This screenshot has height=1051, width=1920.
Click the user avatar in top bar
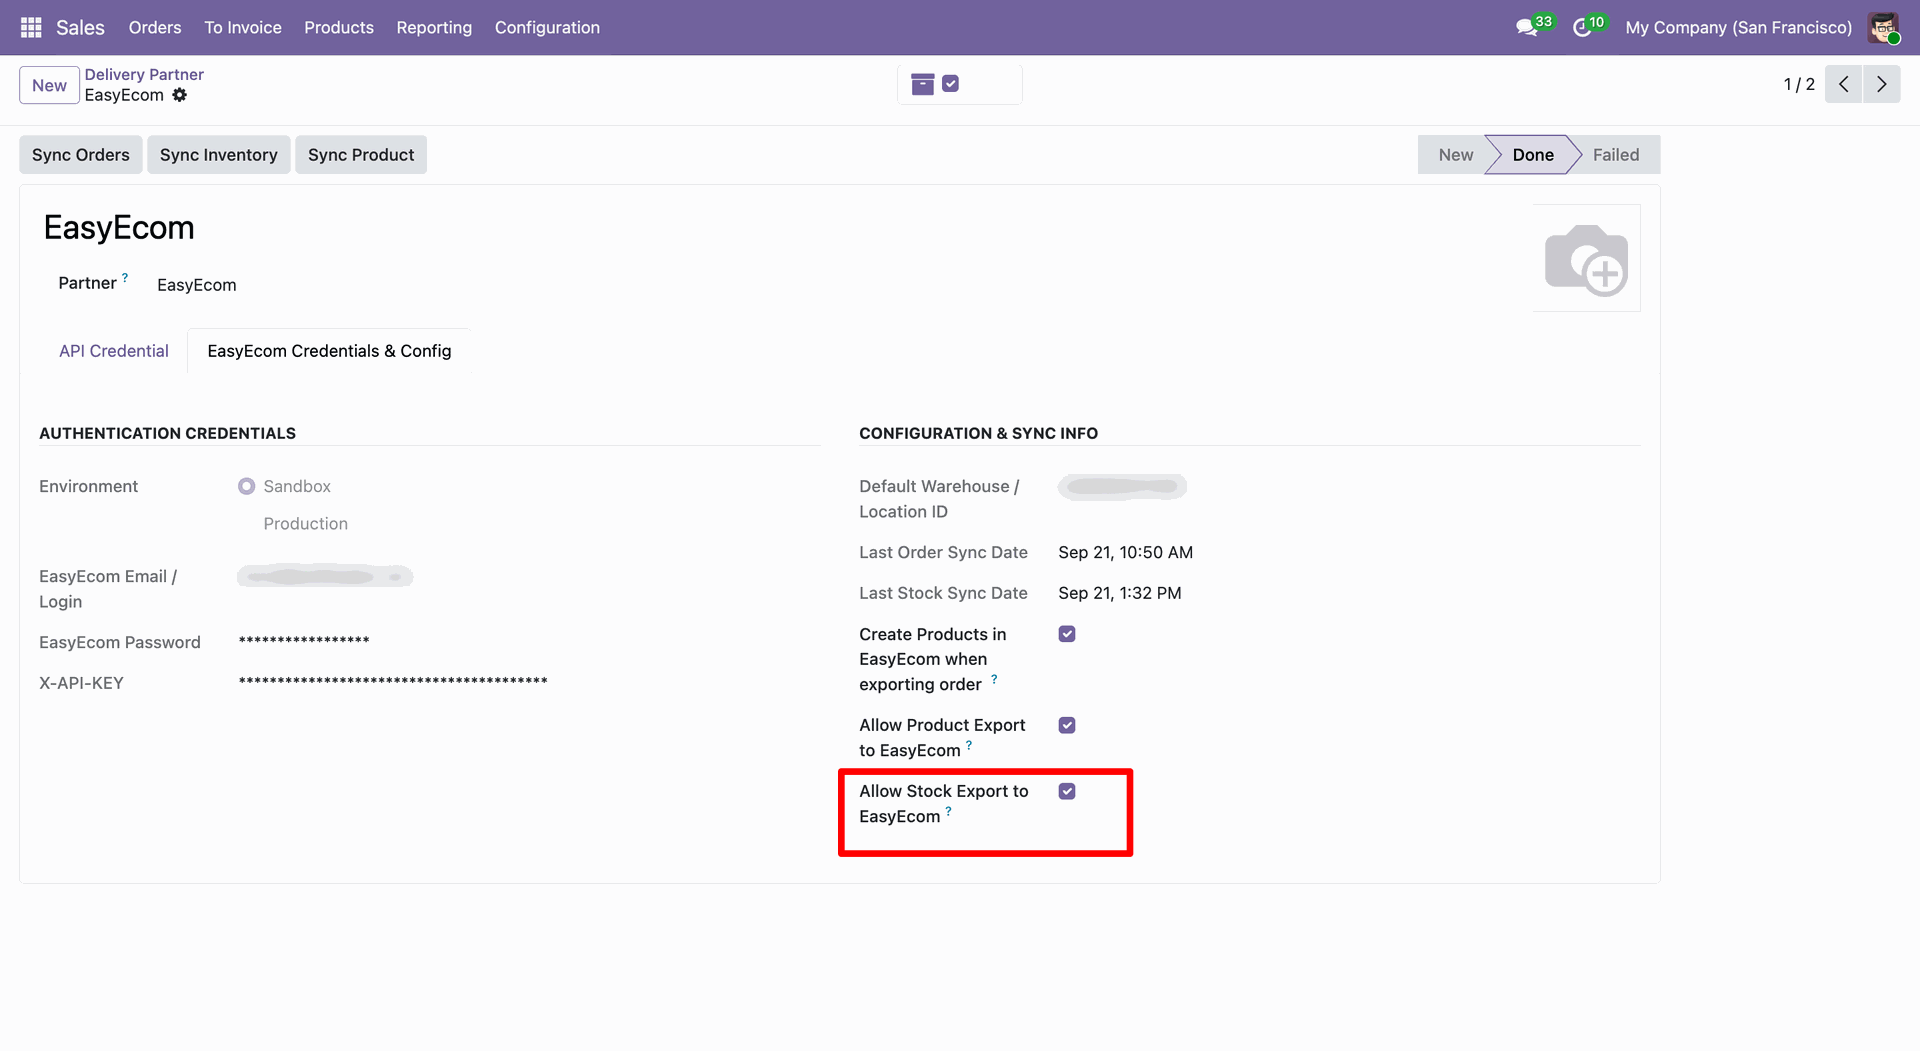(x=1883, y=27)
